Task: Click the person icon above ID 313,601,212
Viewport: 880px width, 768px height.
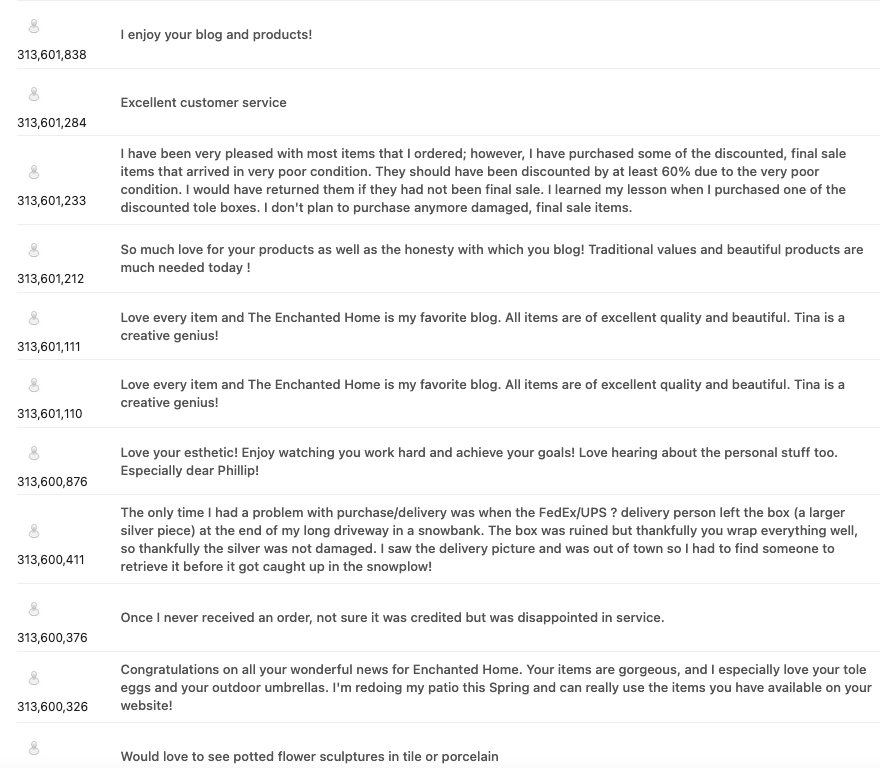Action: (34, 250)
